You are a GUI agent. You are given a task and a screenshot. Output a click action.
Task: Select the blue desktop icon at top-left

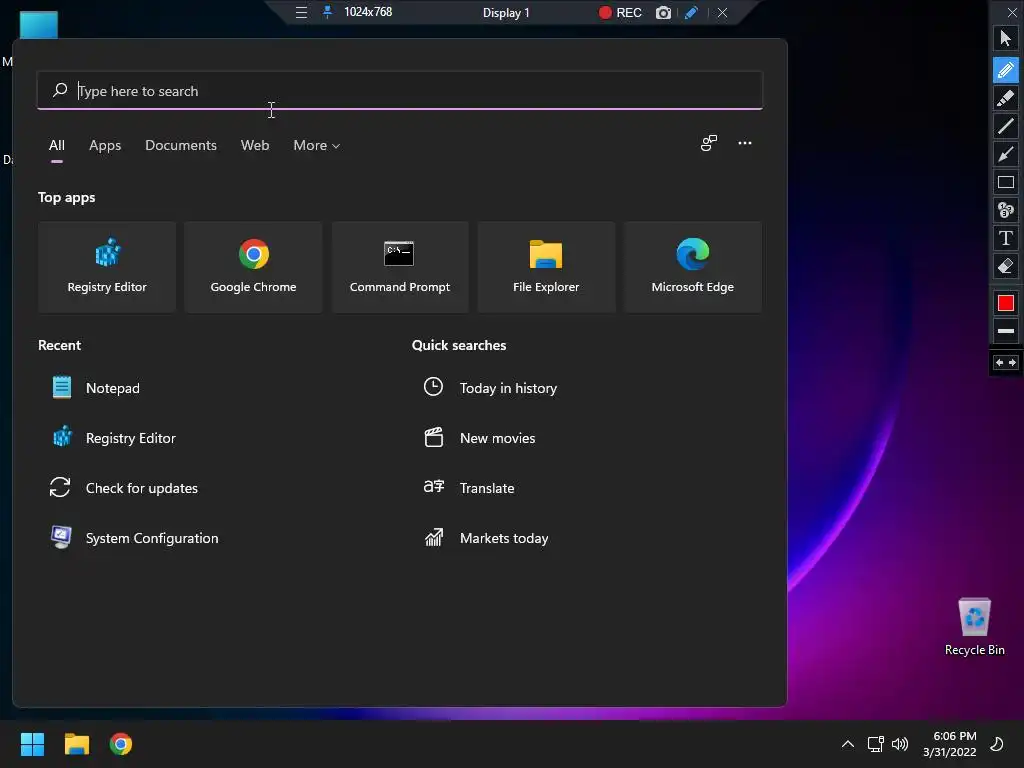point(39,25)
